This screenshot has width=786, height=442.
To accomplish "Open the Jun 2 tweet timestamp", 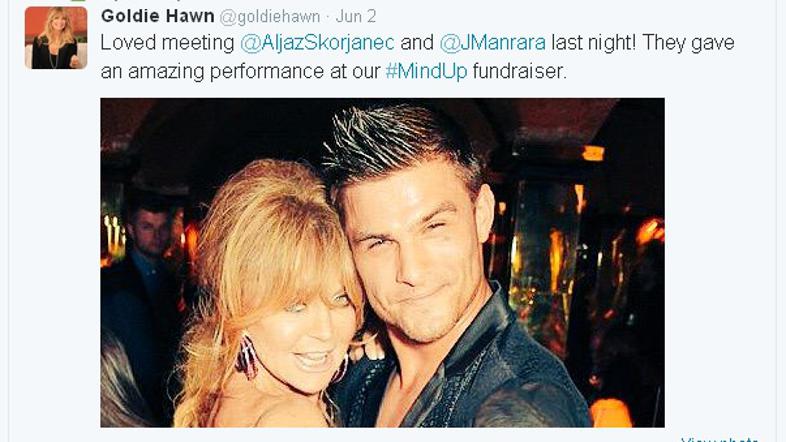I will click(x=356, y=17).
